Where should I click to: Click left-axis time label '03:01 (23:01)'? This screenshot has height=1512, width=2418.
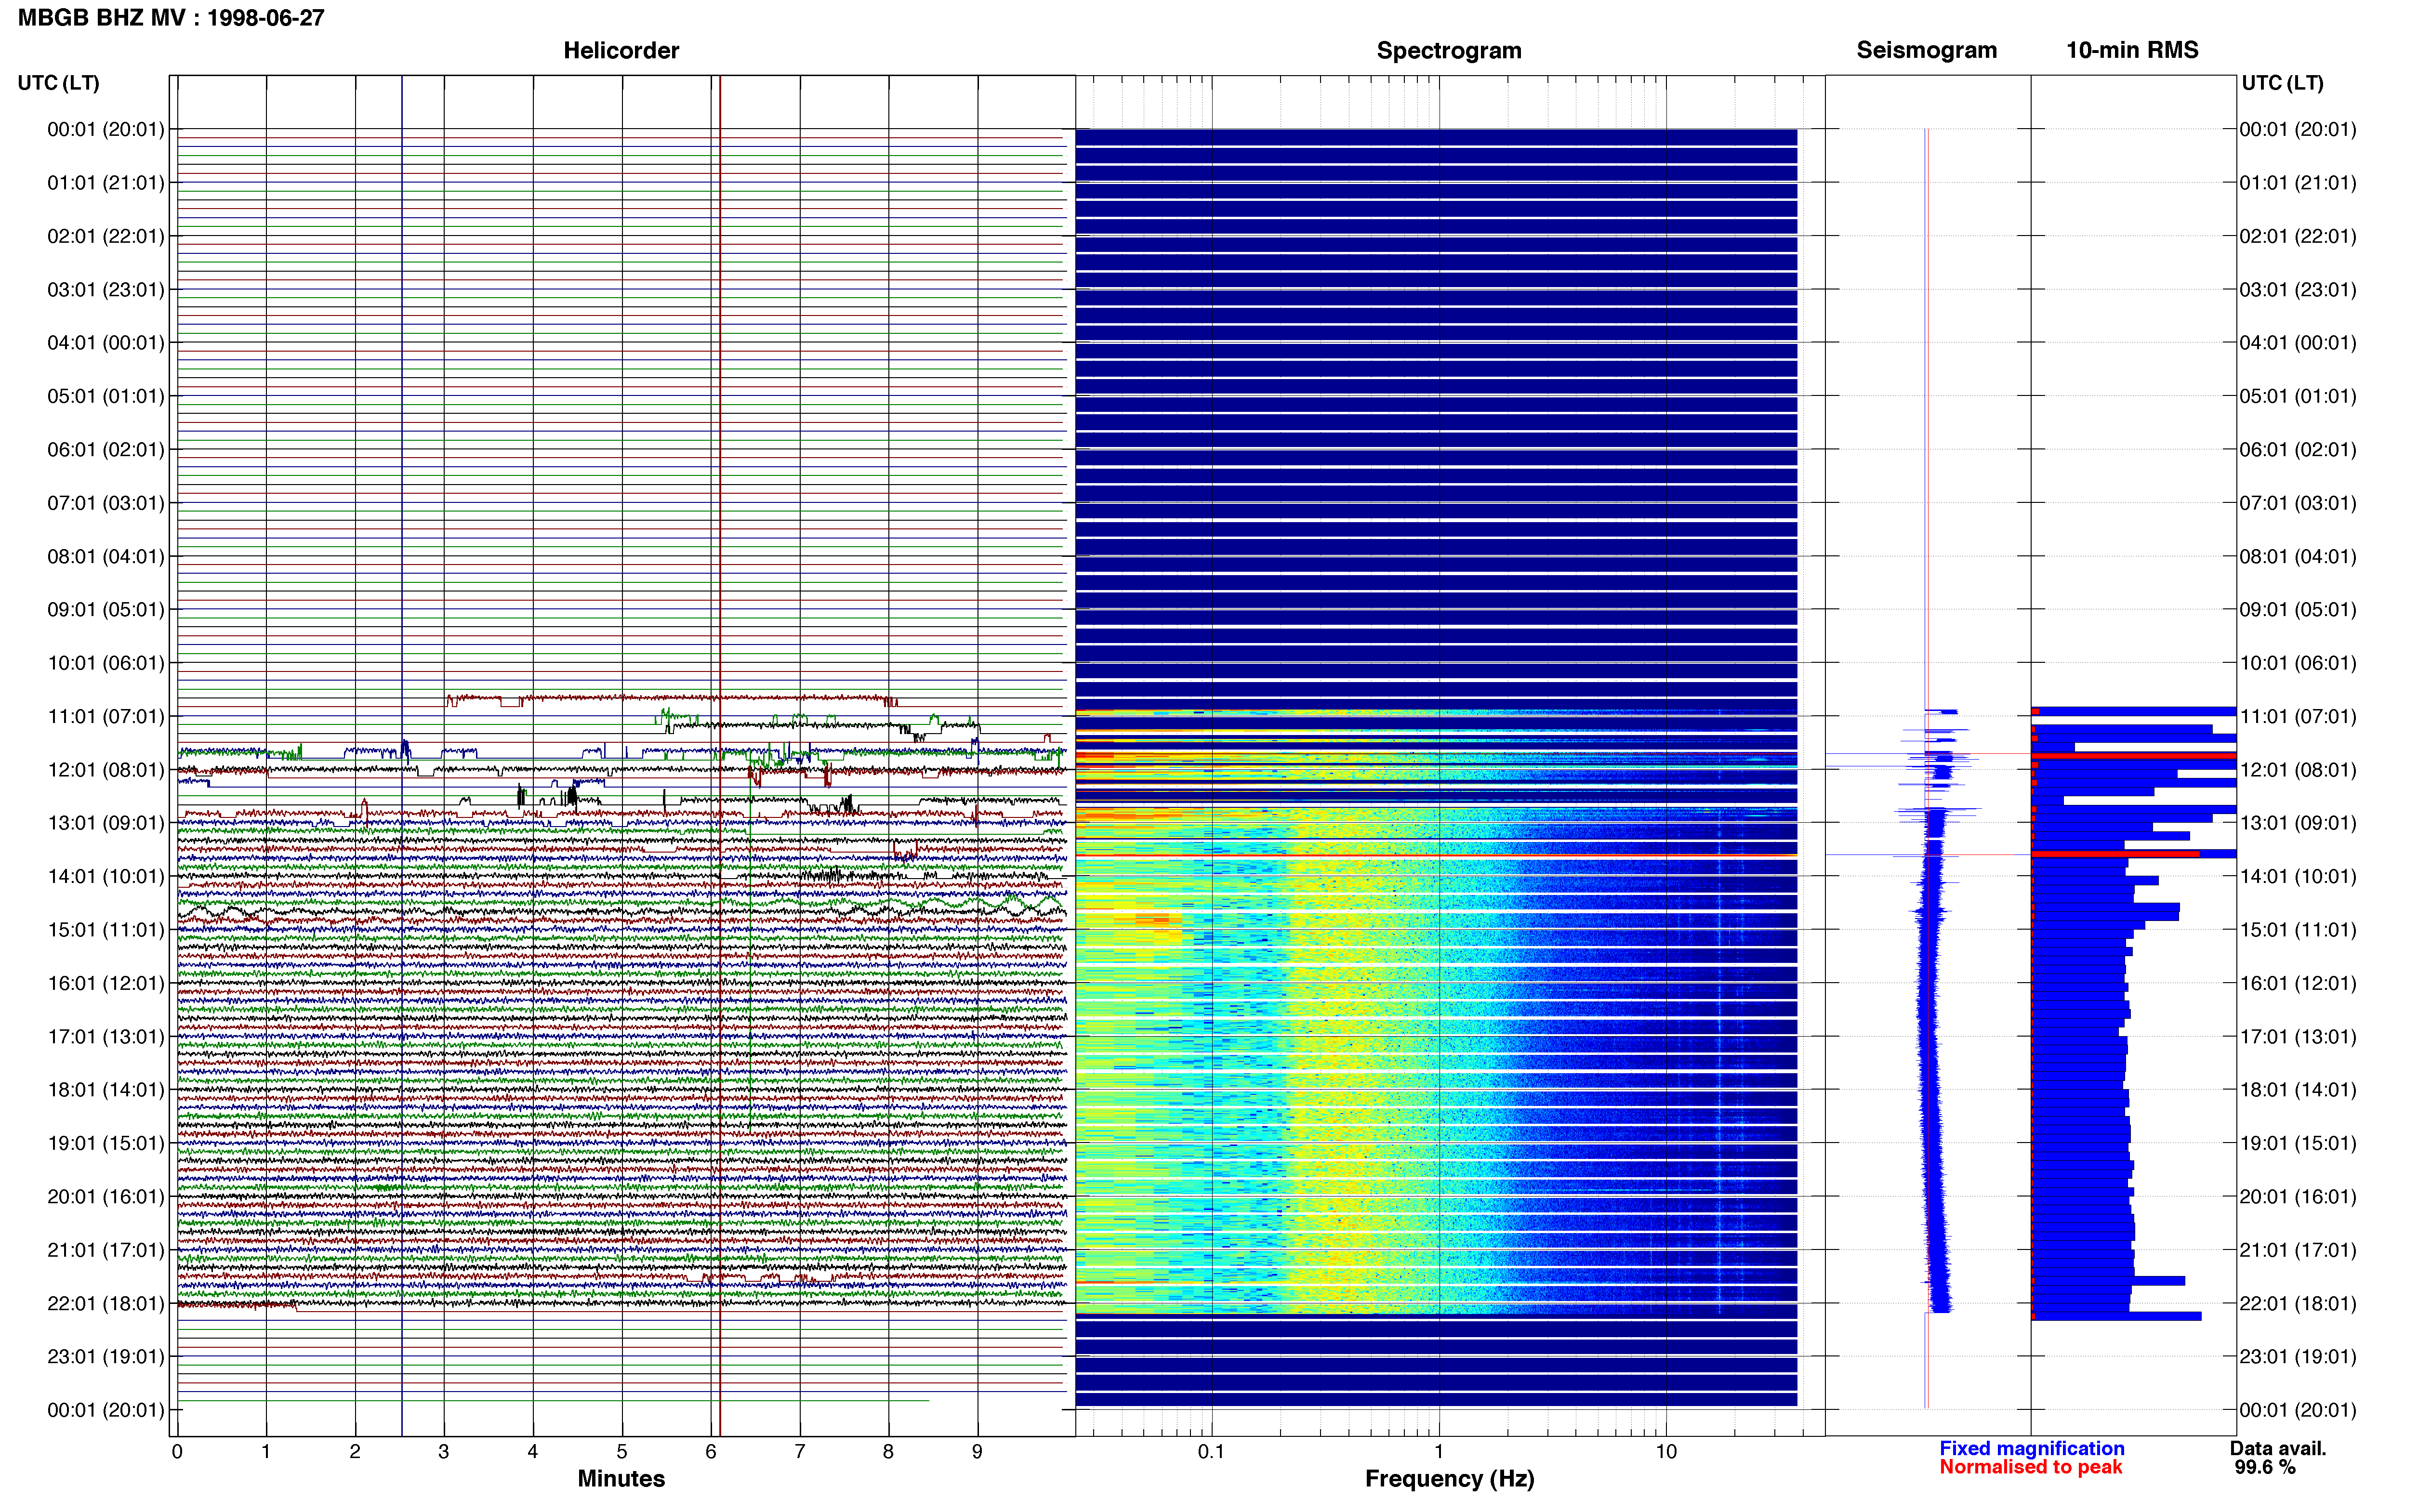(106, 290)
